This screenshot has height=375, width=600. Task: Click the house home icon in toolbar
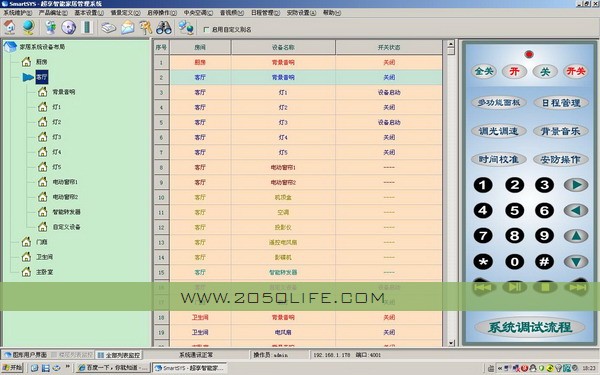click(x=9, y=27)
